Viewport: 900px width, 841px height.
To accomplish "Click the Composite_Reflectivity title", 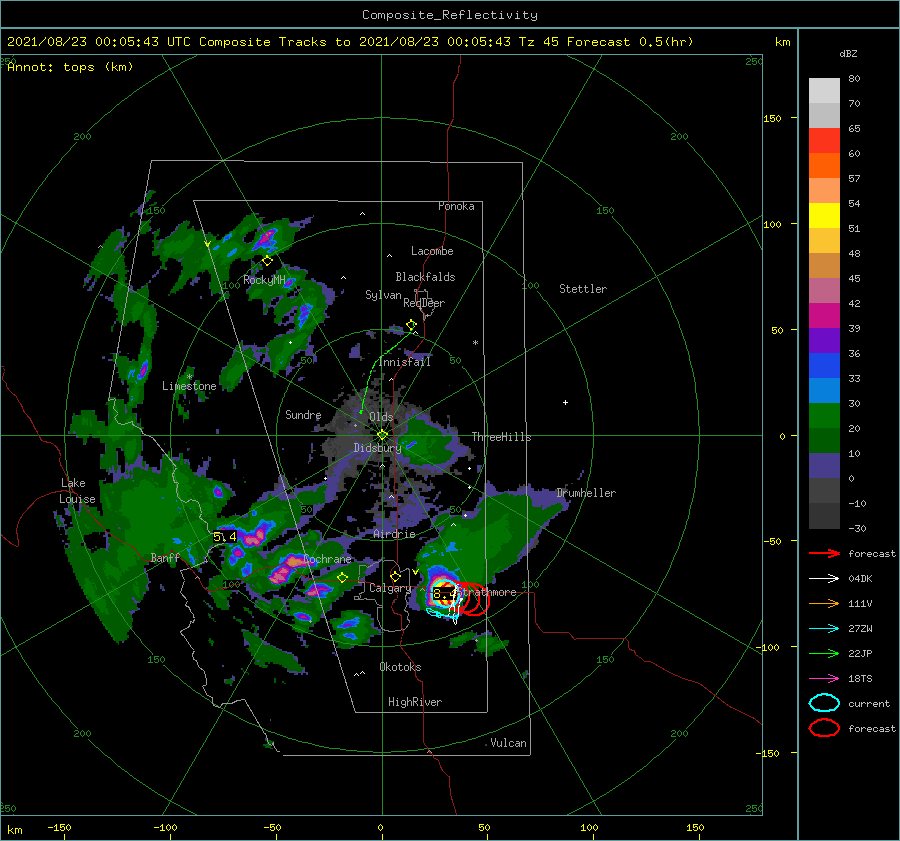I will 450,15.
